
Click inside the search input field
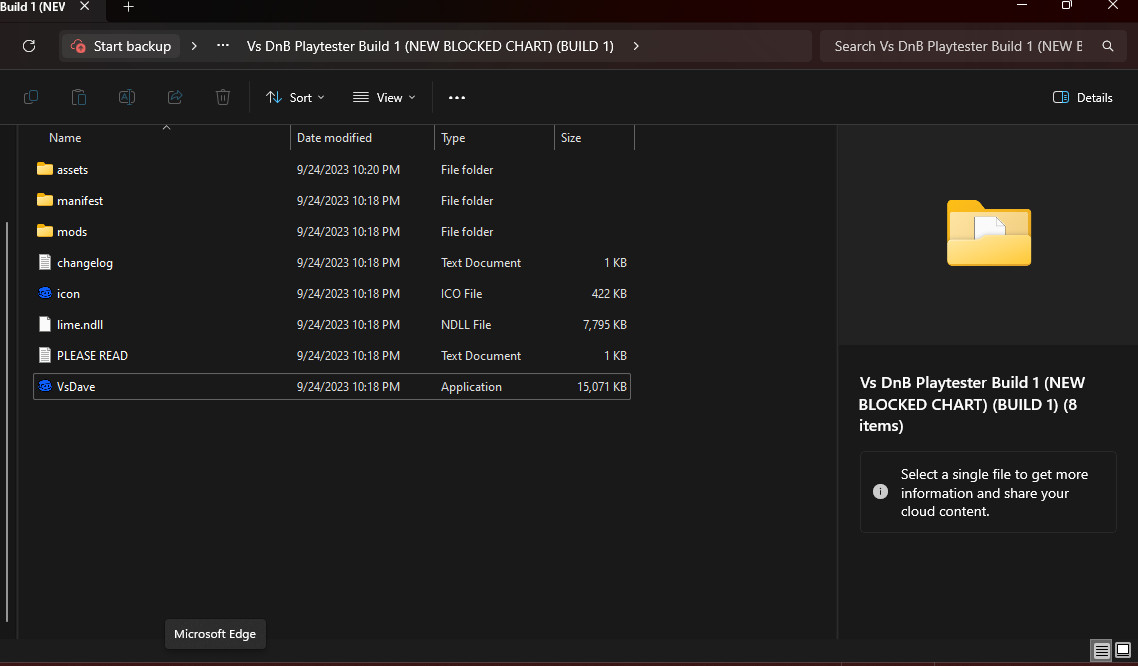pos(950,45)
